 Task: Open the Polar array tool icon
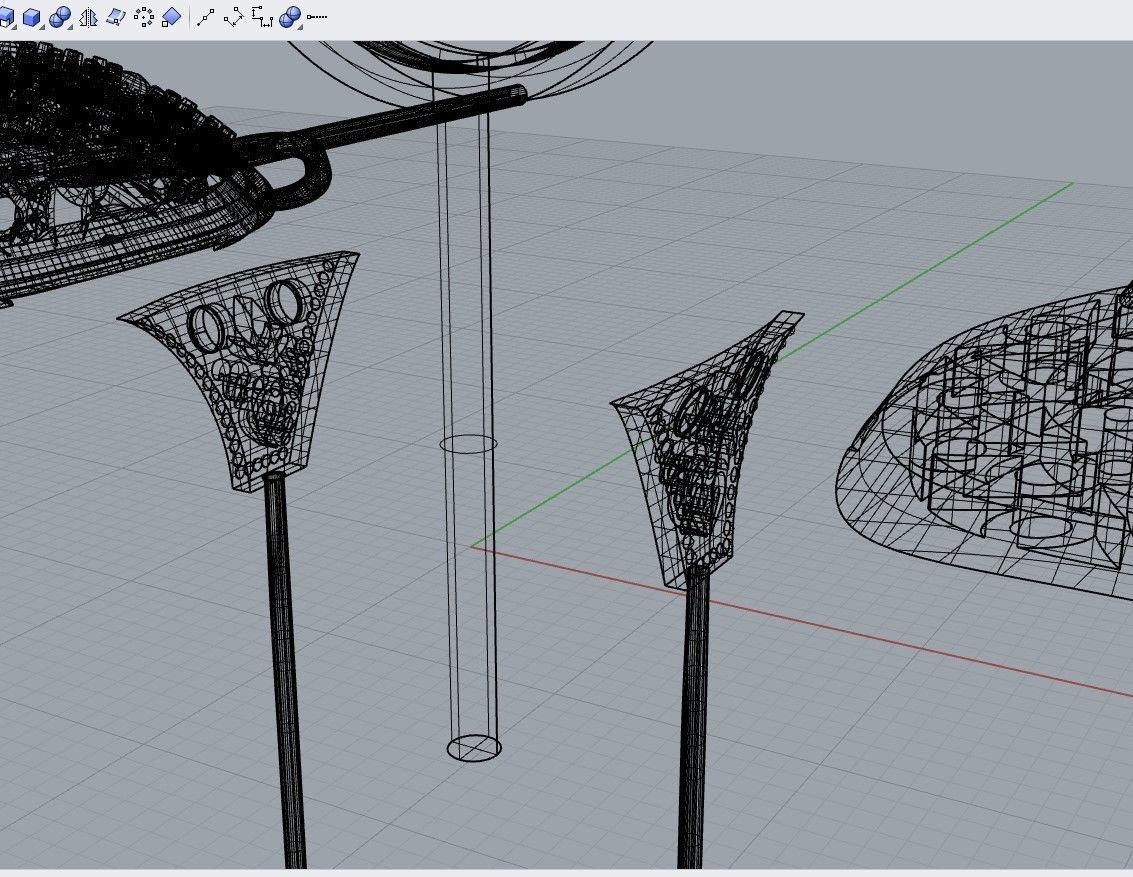144,17
